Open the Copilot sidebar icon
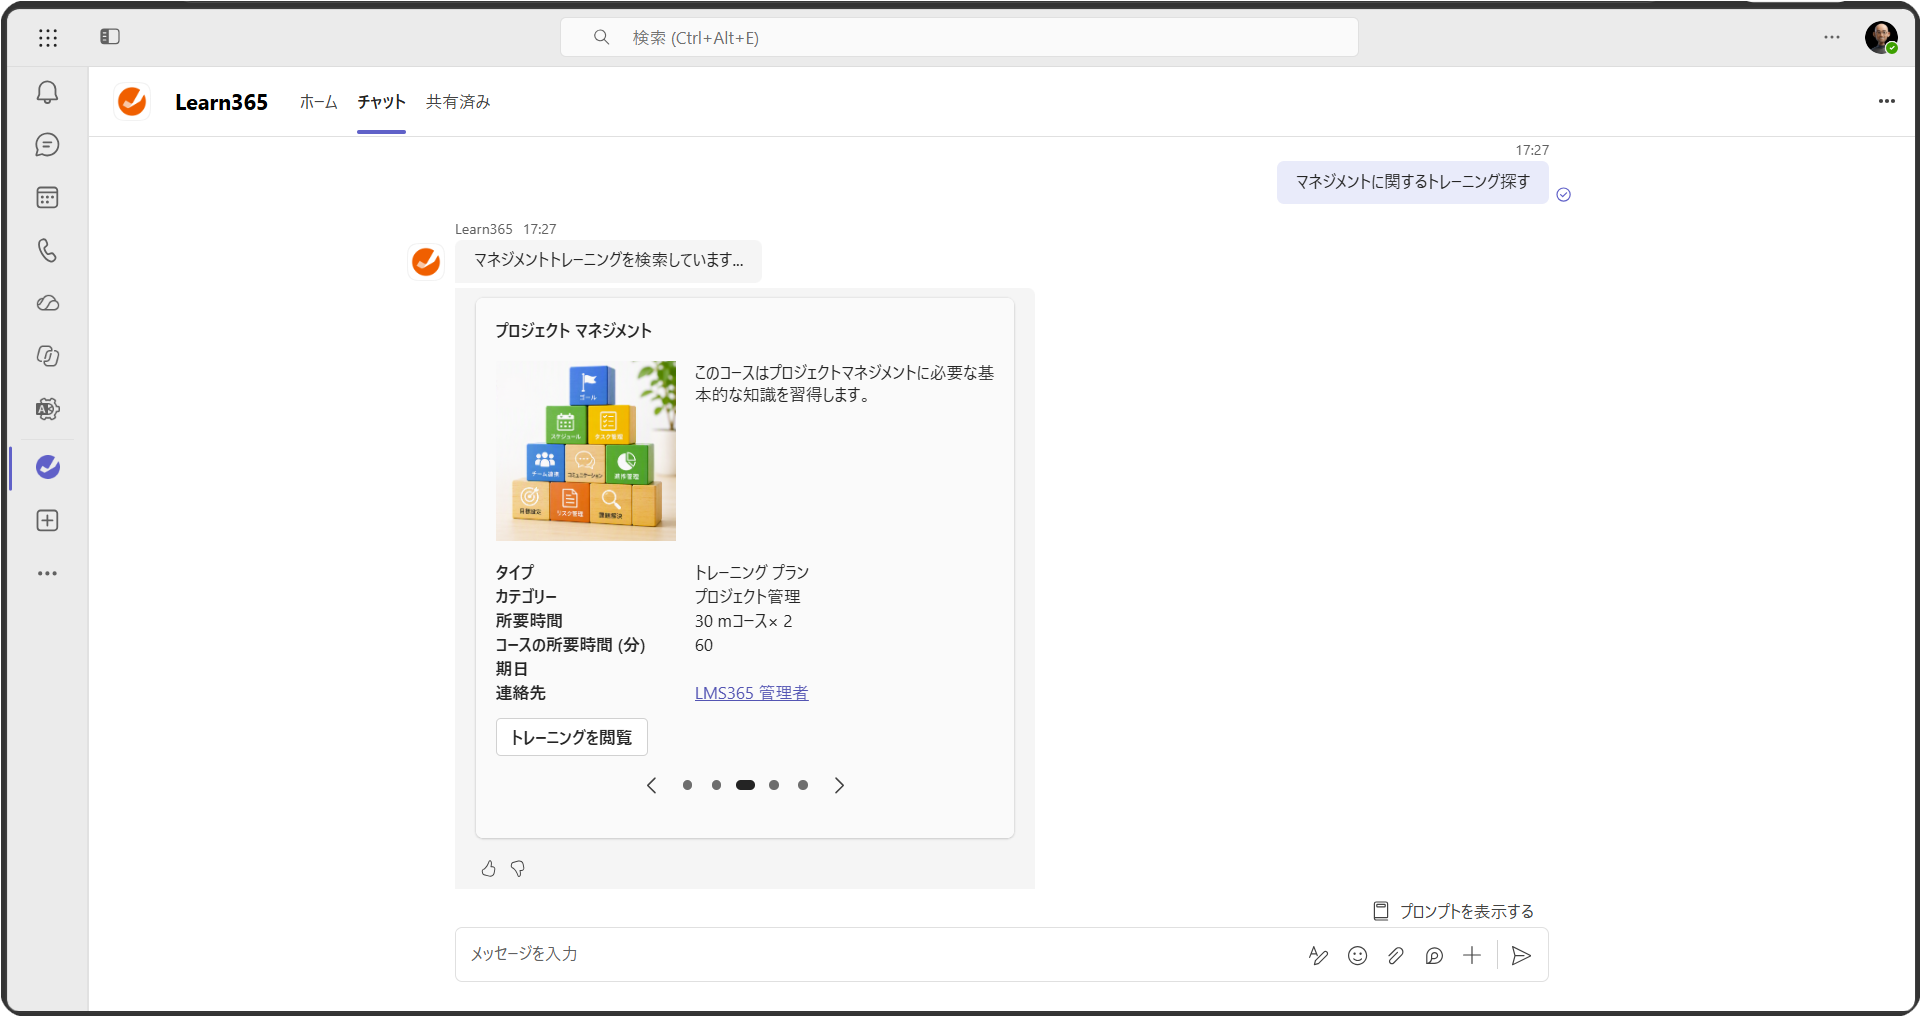Screen dimensions: 1921x1017 (x=47, y=356)
